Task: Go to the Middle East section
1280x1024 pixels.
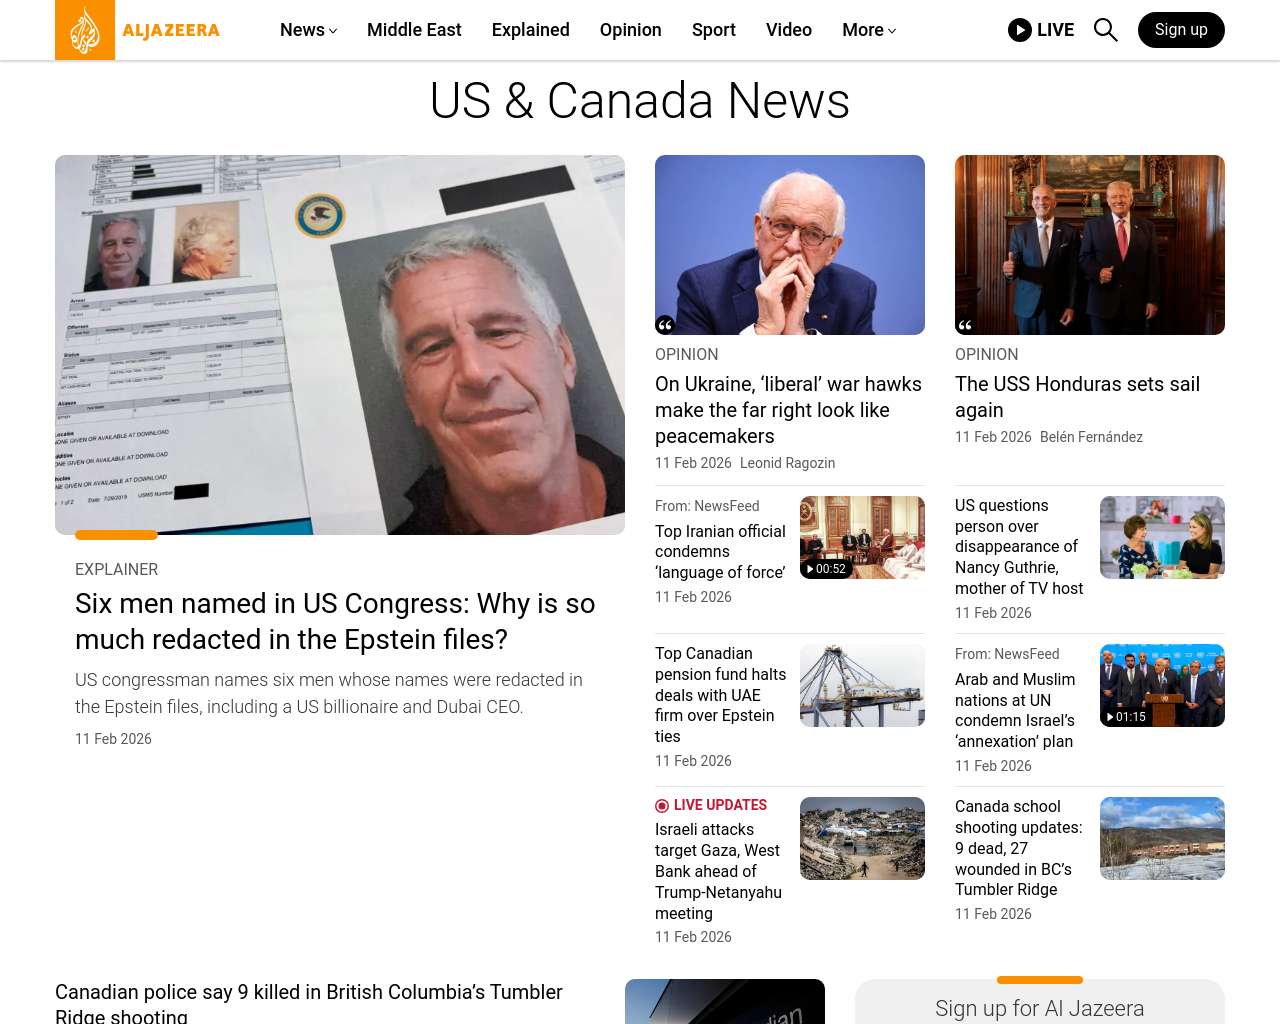Action: (414, 30)
